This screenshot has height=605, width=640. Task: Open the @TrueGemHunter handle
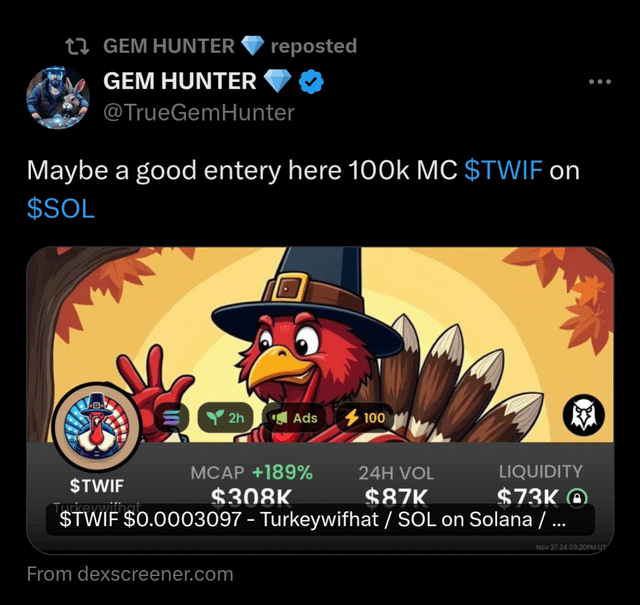(199, 113)
